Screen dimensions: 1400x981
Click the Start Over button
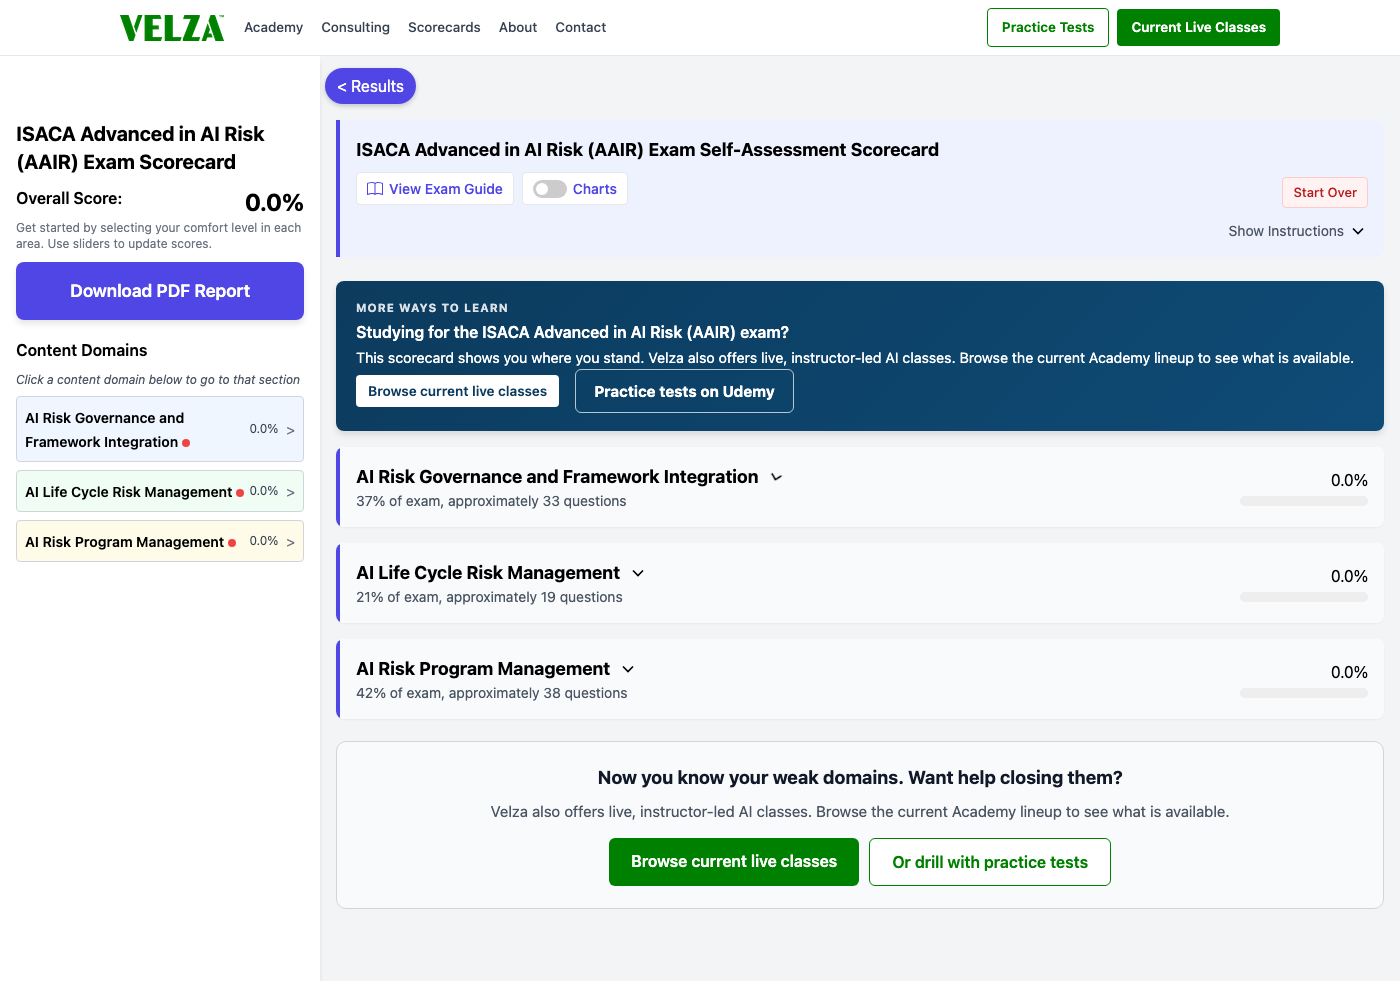click(x=1325, y=193)
